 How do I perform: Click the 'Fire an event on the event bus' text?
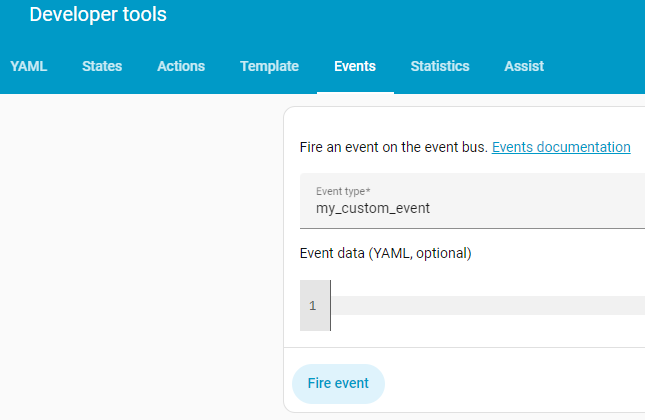[x=393, y=147]
